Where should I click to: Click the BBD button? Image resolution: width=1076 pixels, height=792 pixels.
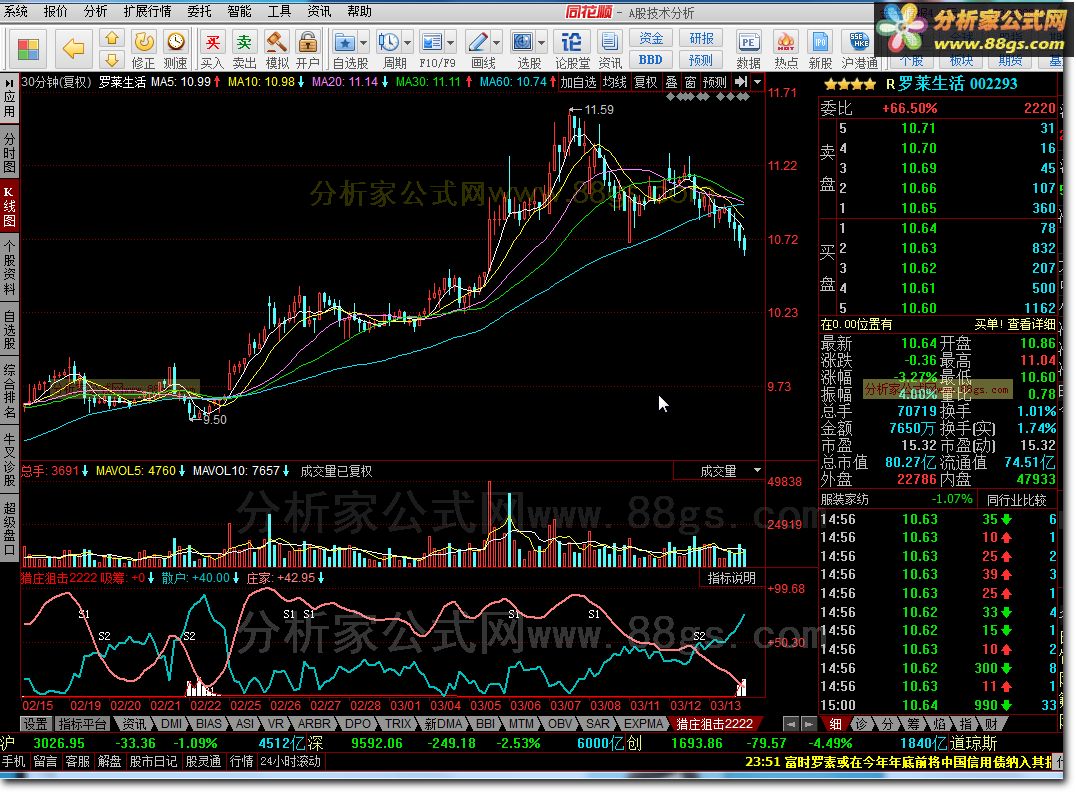[x=651, y=60]
